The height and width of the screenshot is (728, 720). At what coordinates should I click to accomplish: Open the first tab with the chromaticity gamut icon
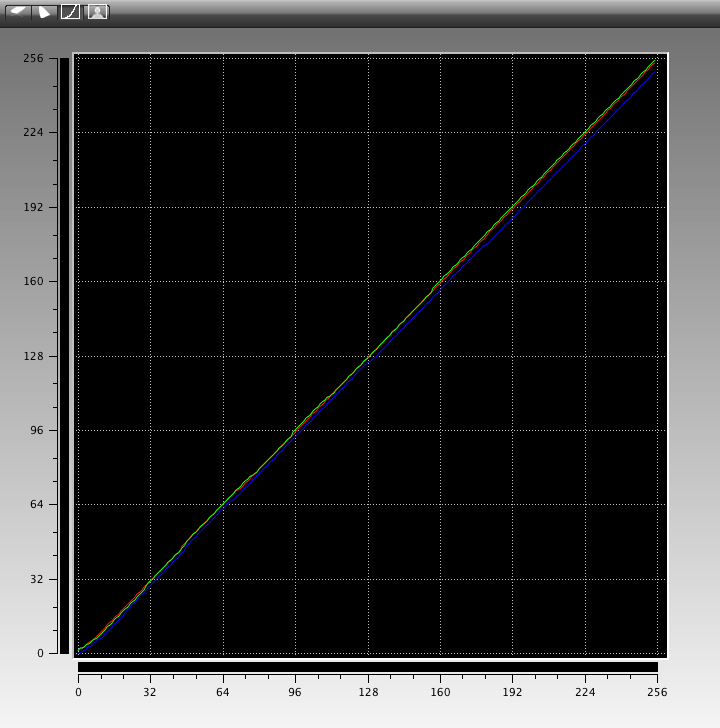18,12
